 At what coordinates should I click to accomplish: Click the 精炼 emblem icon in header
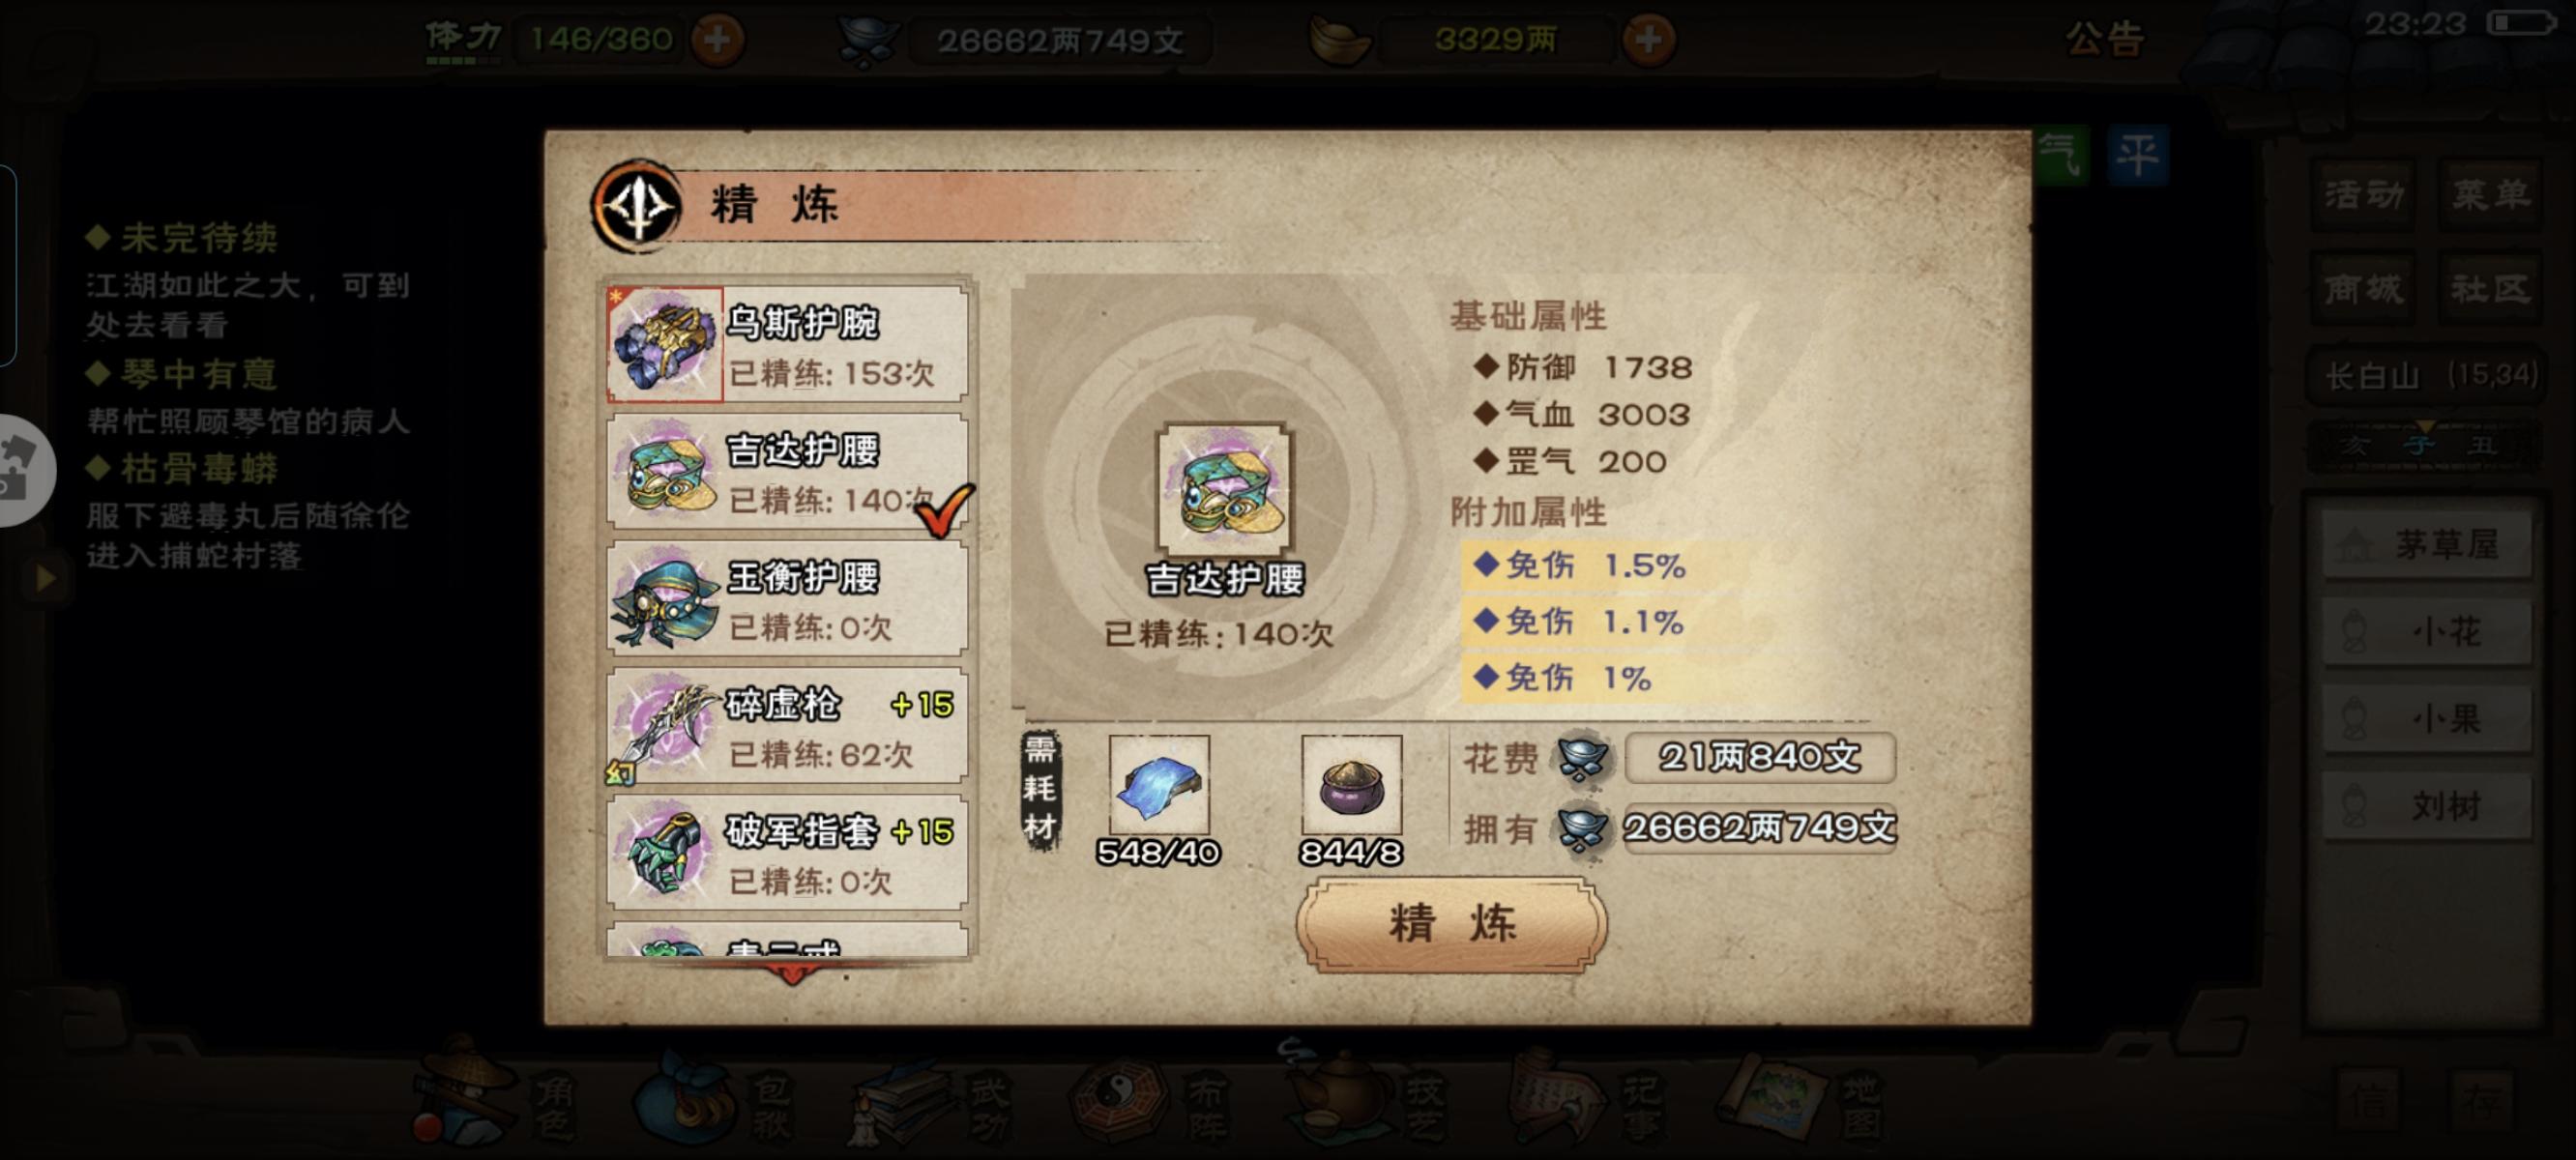point(638,206)
